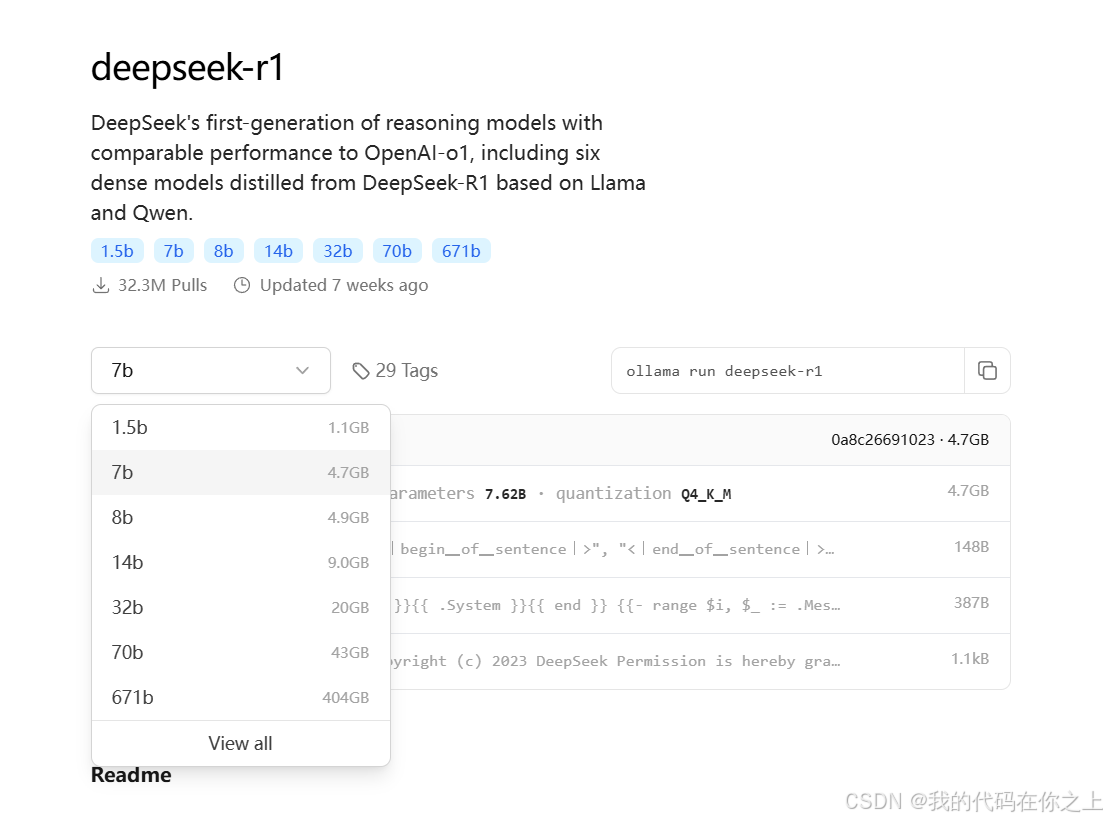Image resolution: width=1107 pixels, height=821 pixels.
Task: Click the "671b" blue tag
Action: click(x=461, y=250)
